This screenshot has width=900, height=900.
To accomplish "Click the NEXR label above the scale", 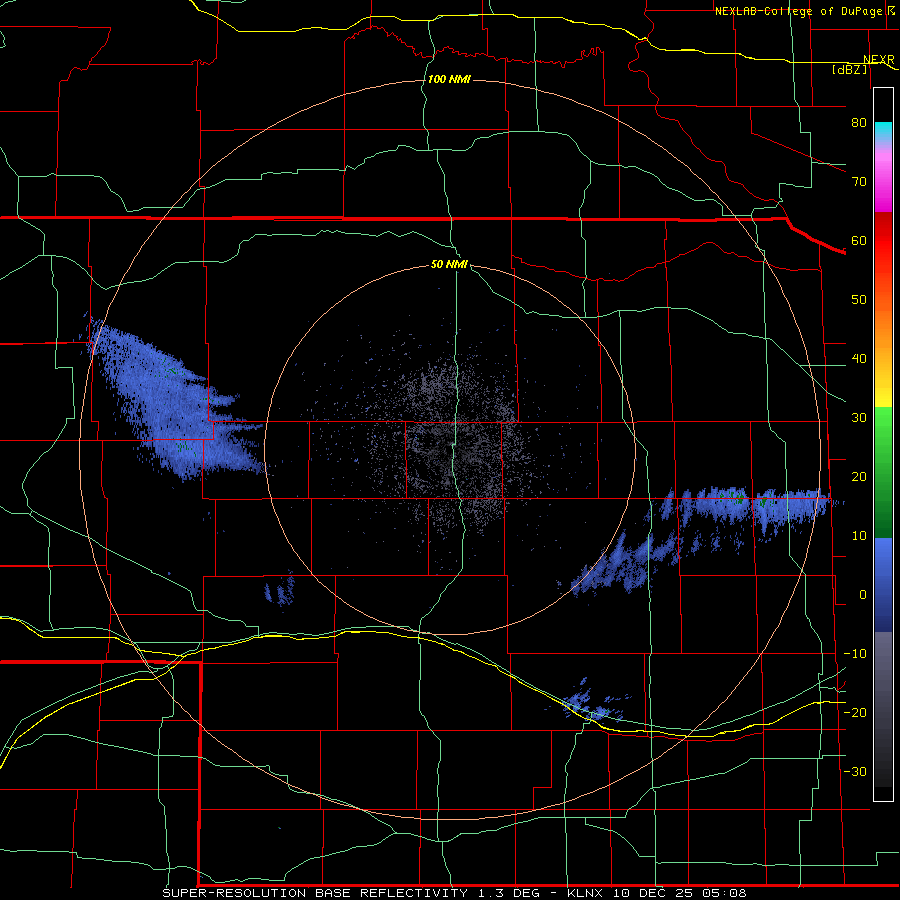I will click(878, 60).
